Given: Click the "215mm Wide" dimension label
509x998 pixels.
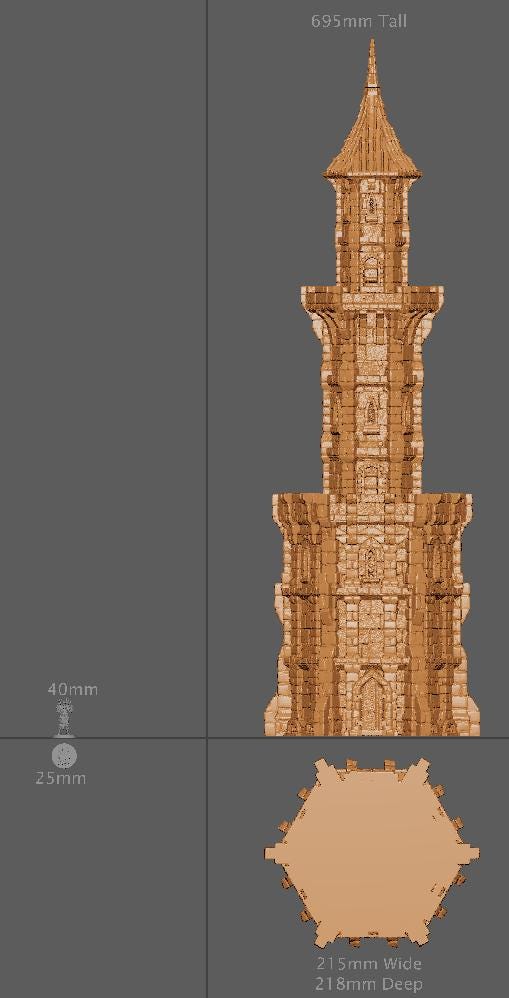Looking at the screenshot, I should [x=369, y=963].
